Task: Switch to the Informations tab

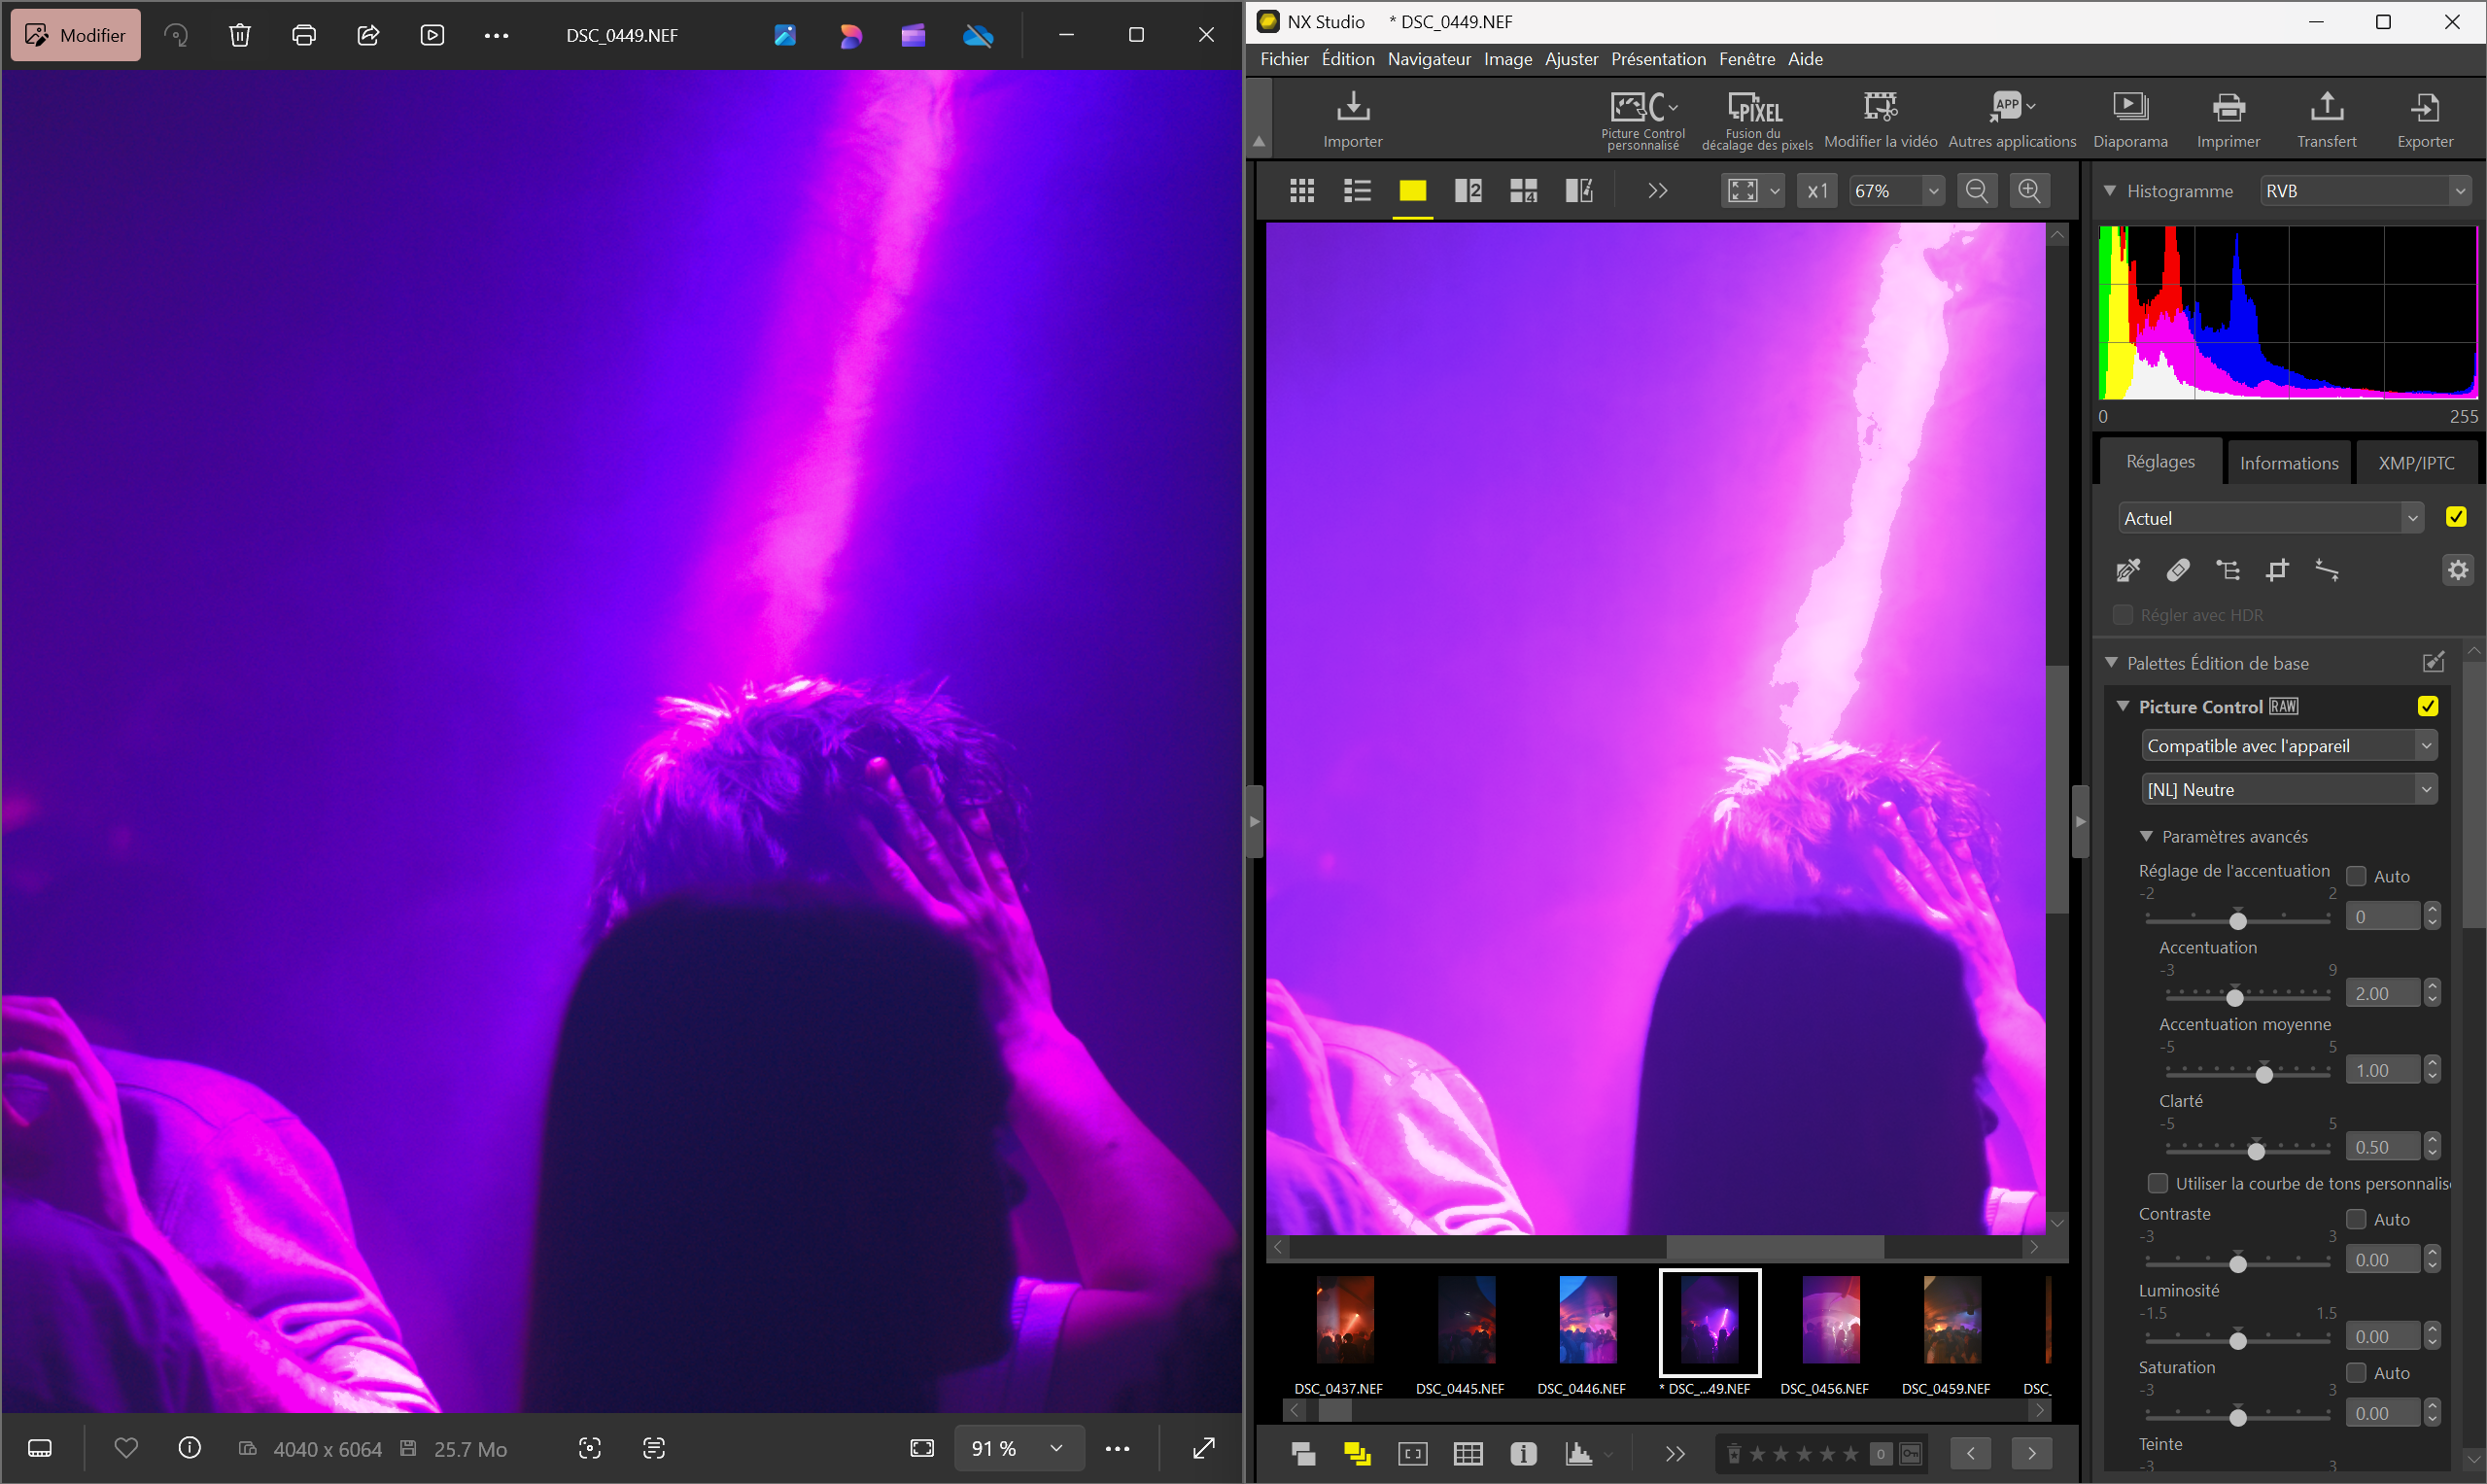Action: [2288, 463]
